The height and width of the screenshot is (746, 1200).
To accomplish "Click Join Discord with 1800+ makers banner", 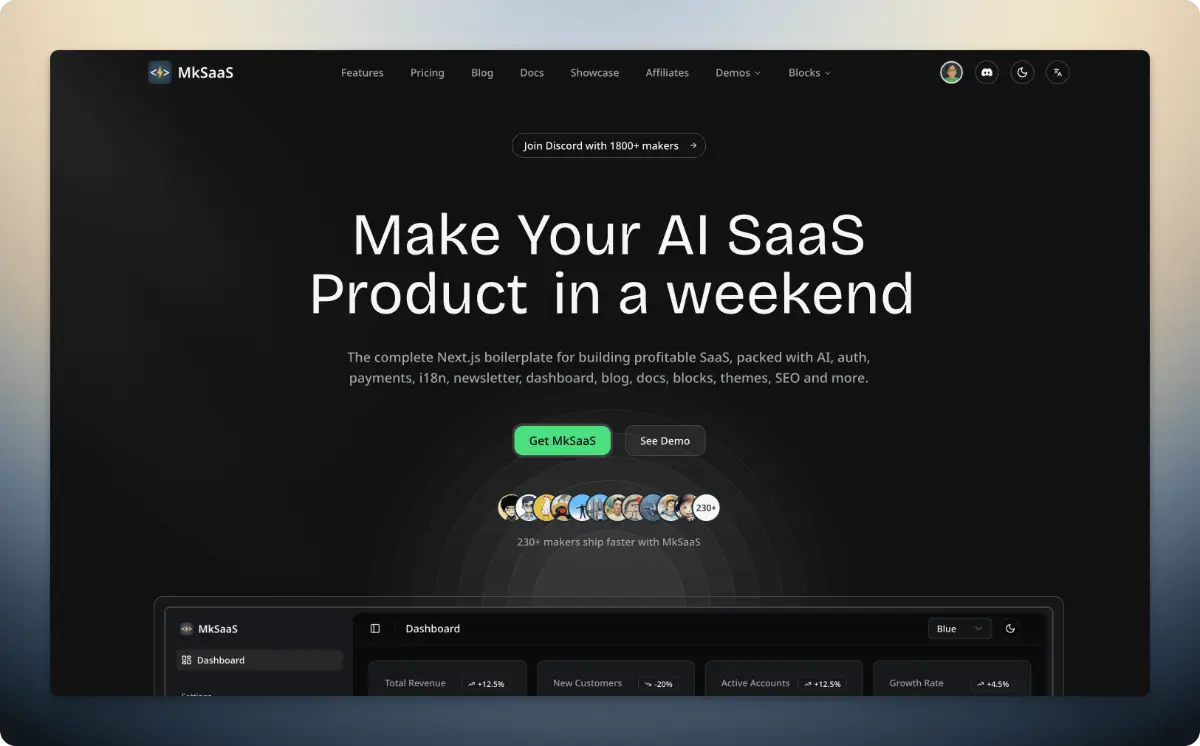I will point(609,146).
